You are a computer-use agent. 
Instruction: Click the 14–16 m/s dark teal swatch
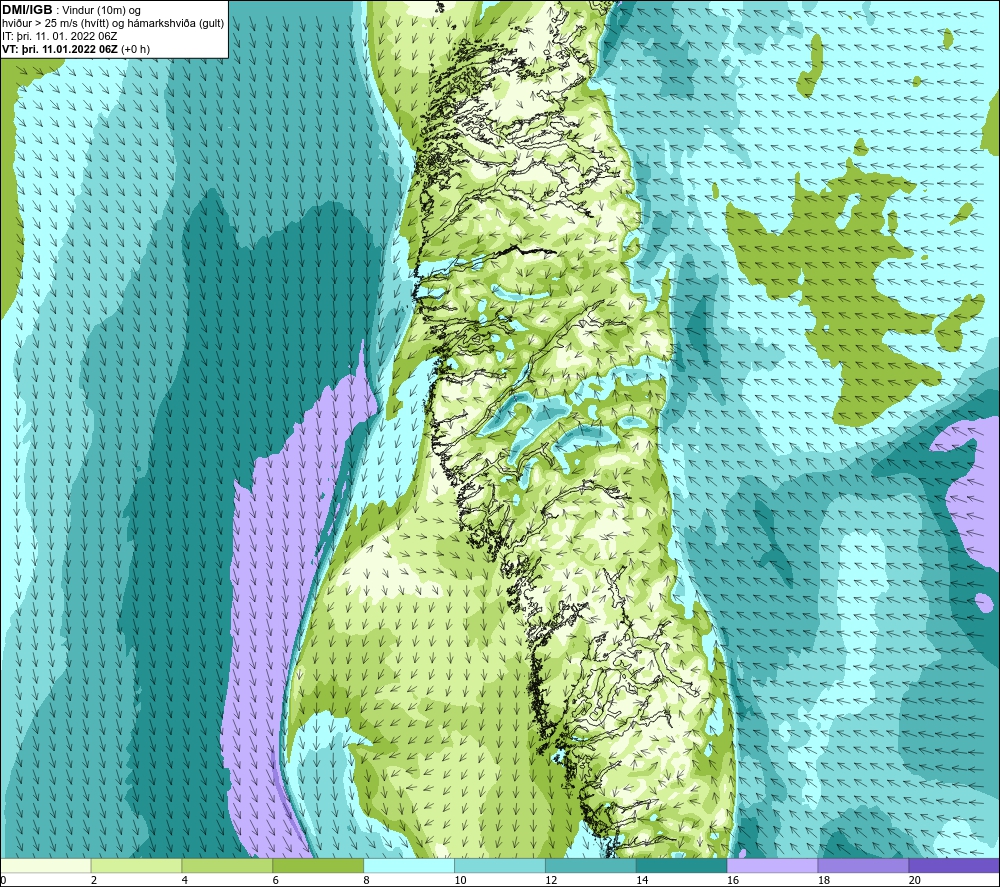[x=682, y=866]
